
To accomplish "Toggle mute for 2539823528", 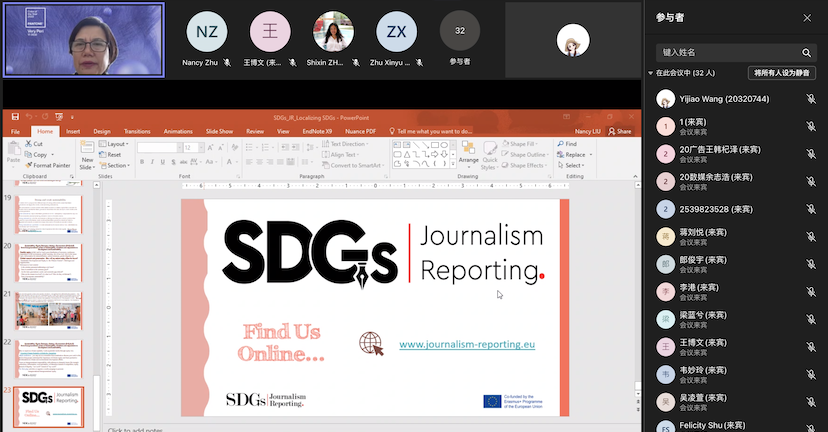I will pyautogui.click(x=811, y=209).
